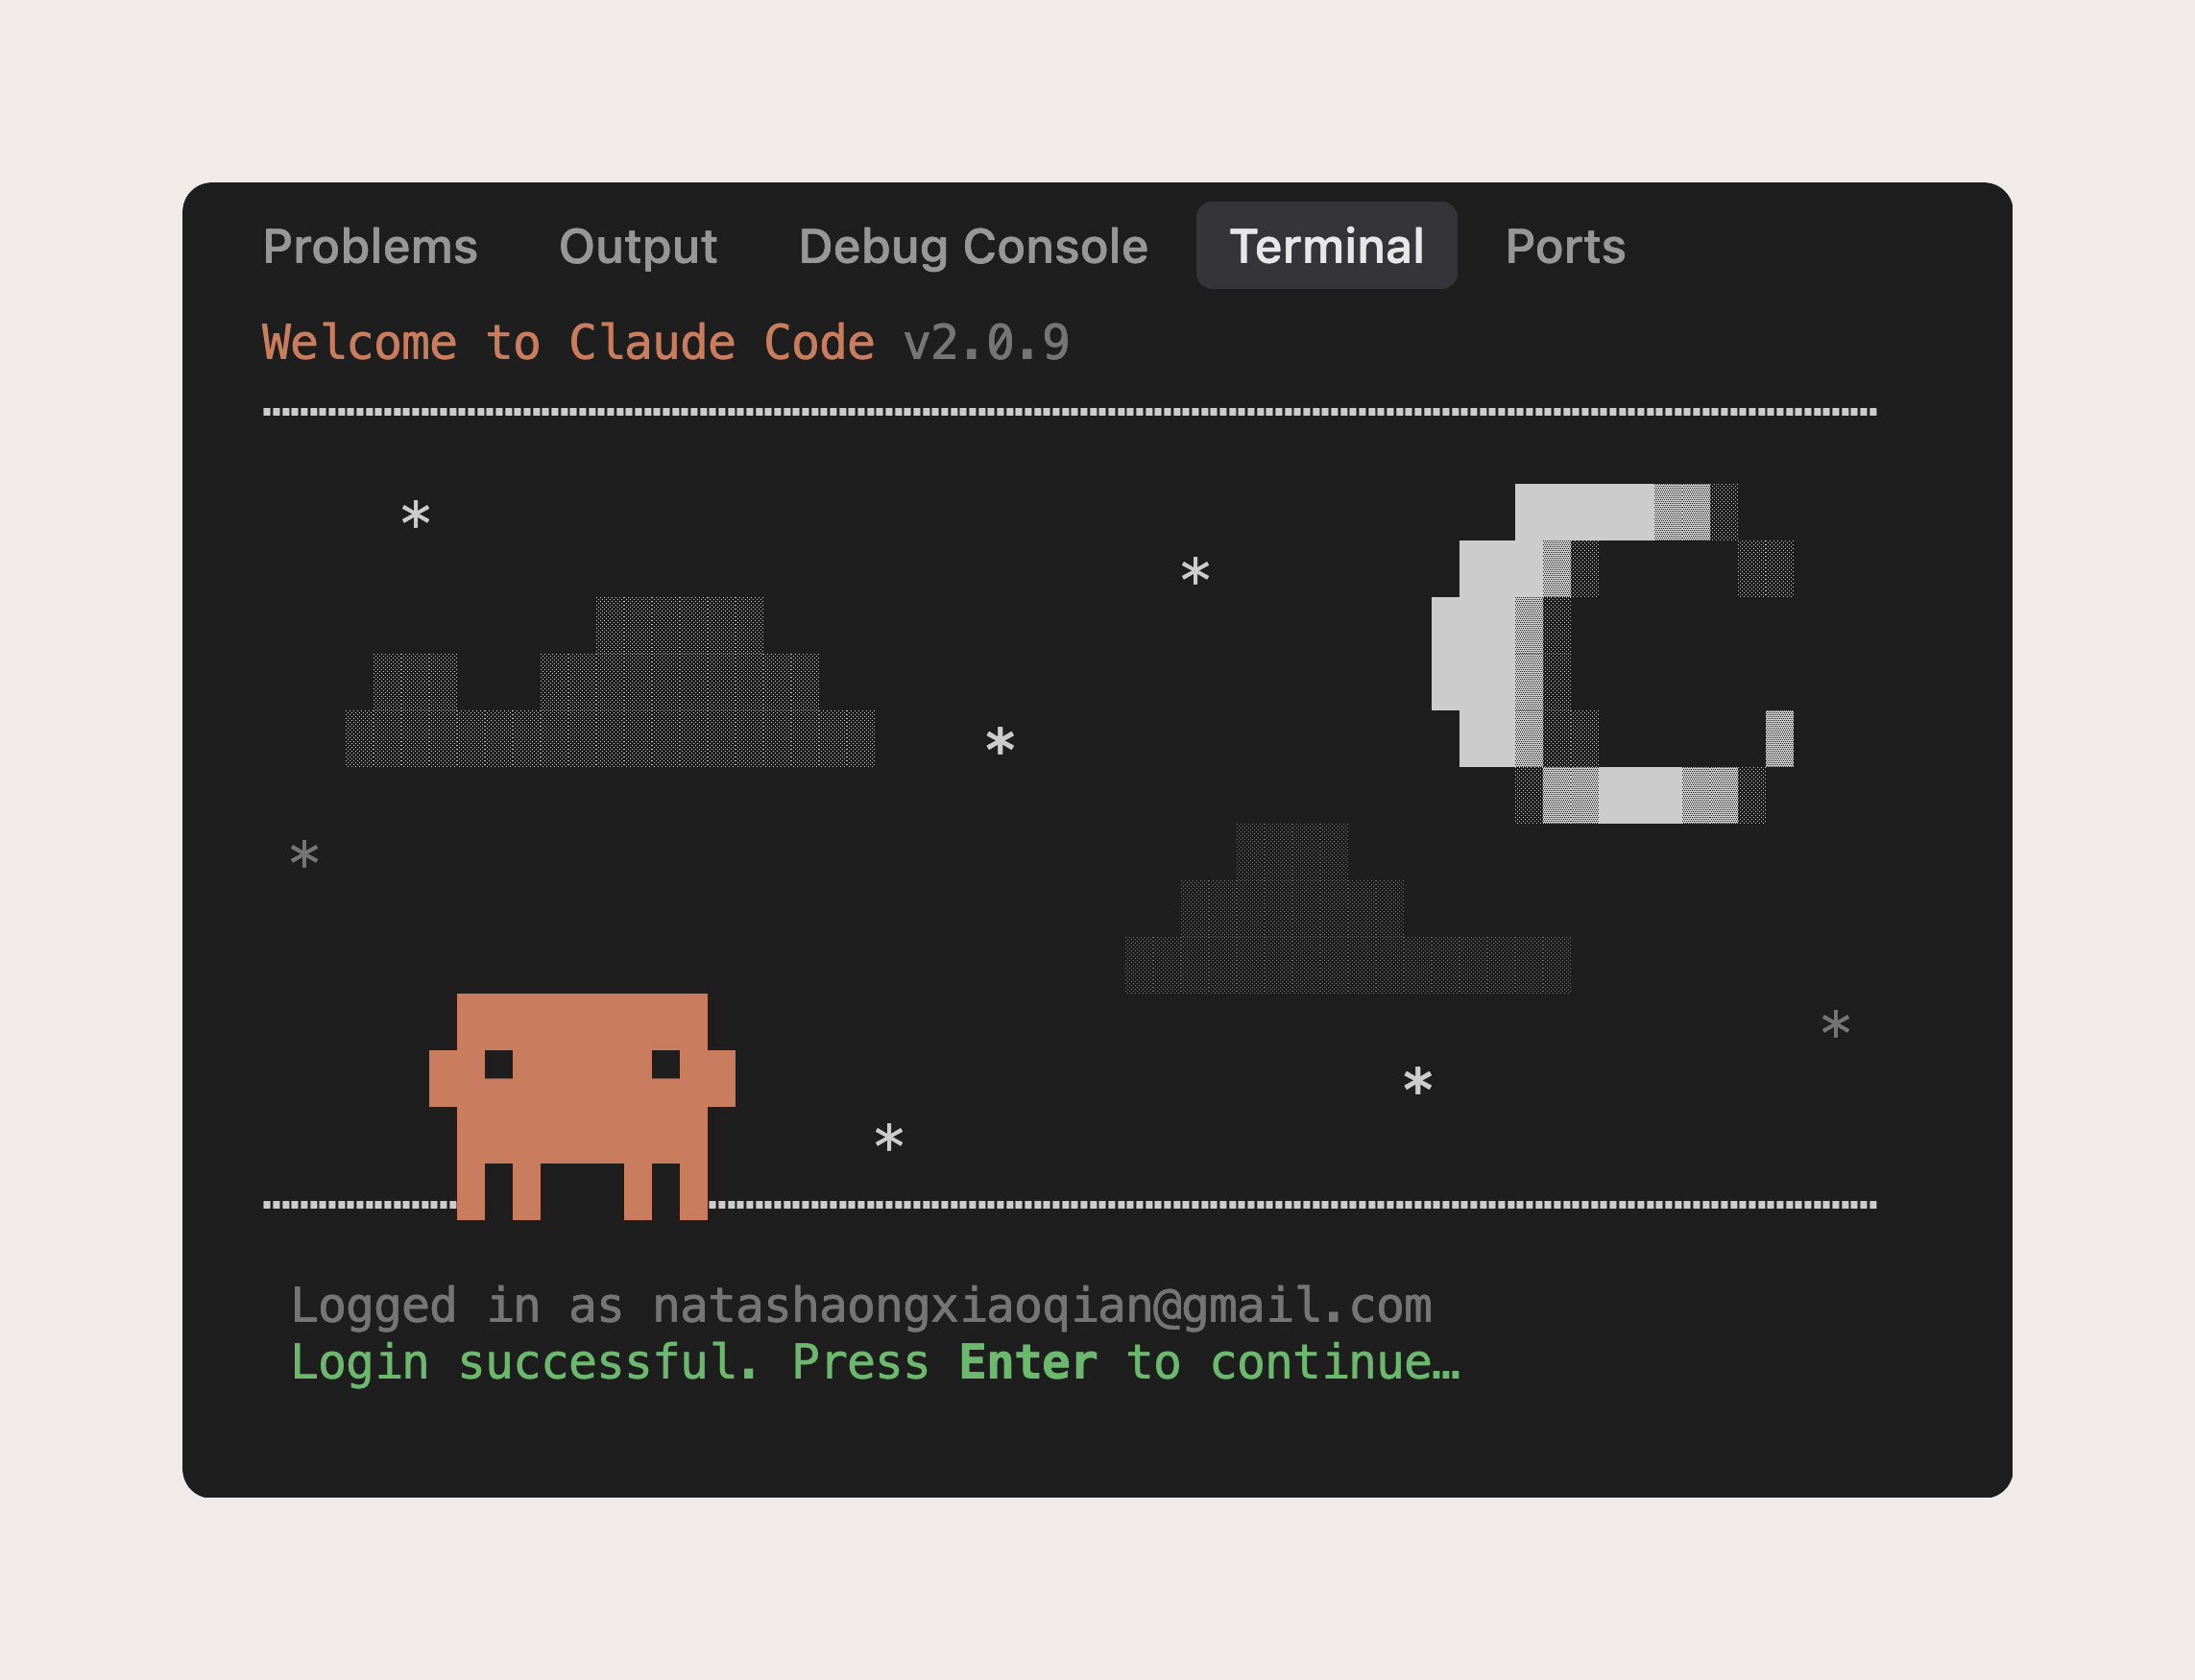Open the Output tab
2195x1680 pixels.
[x=638, y=246]
